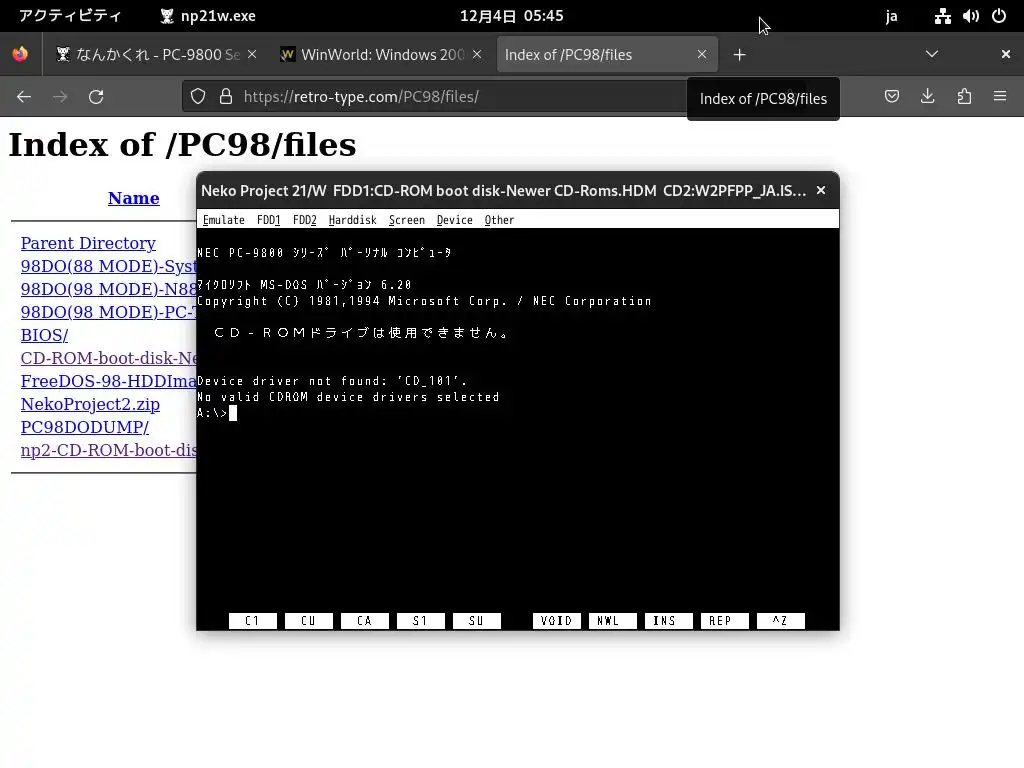Click the C1 function key label

253,620
